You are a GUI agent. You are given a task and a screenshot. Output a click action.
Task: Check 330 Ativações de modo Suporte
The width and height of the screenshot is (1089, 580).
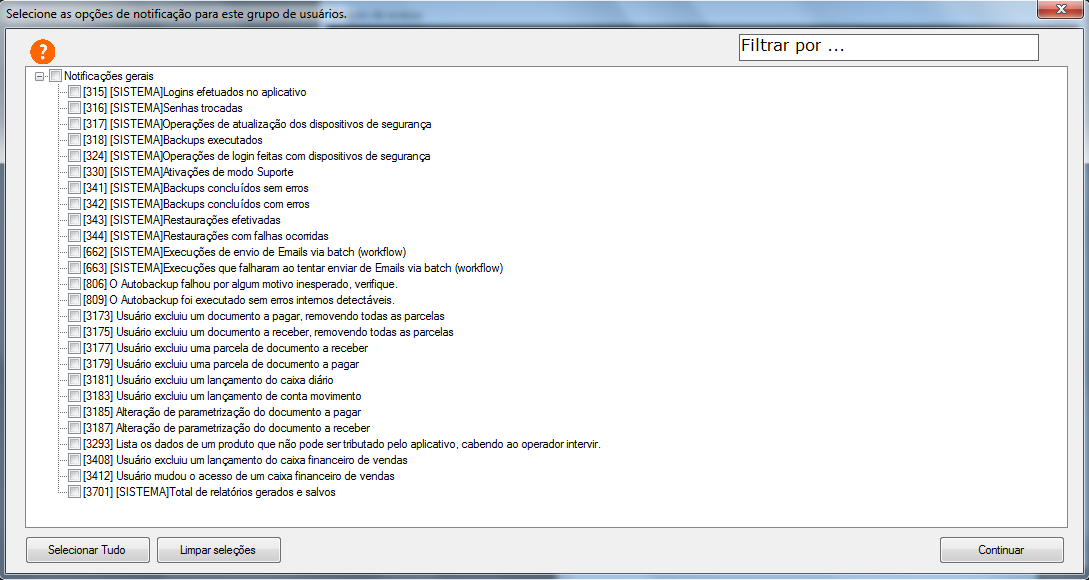74,172
